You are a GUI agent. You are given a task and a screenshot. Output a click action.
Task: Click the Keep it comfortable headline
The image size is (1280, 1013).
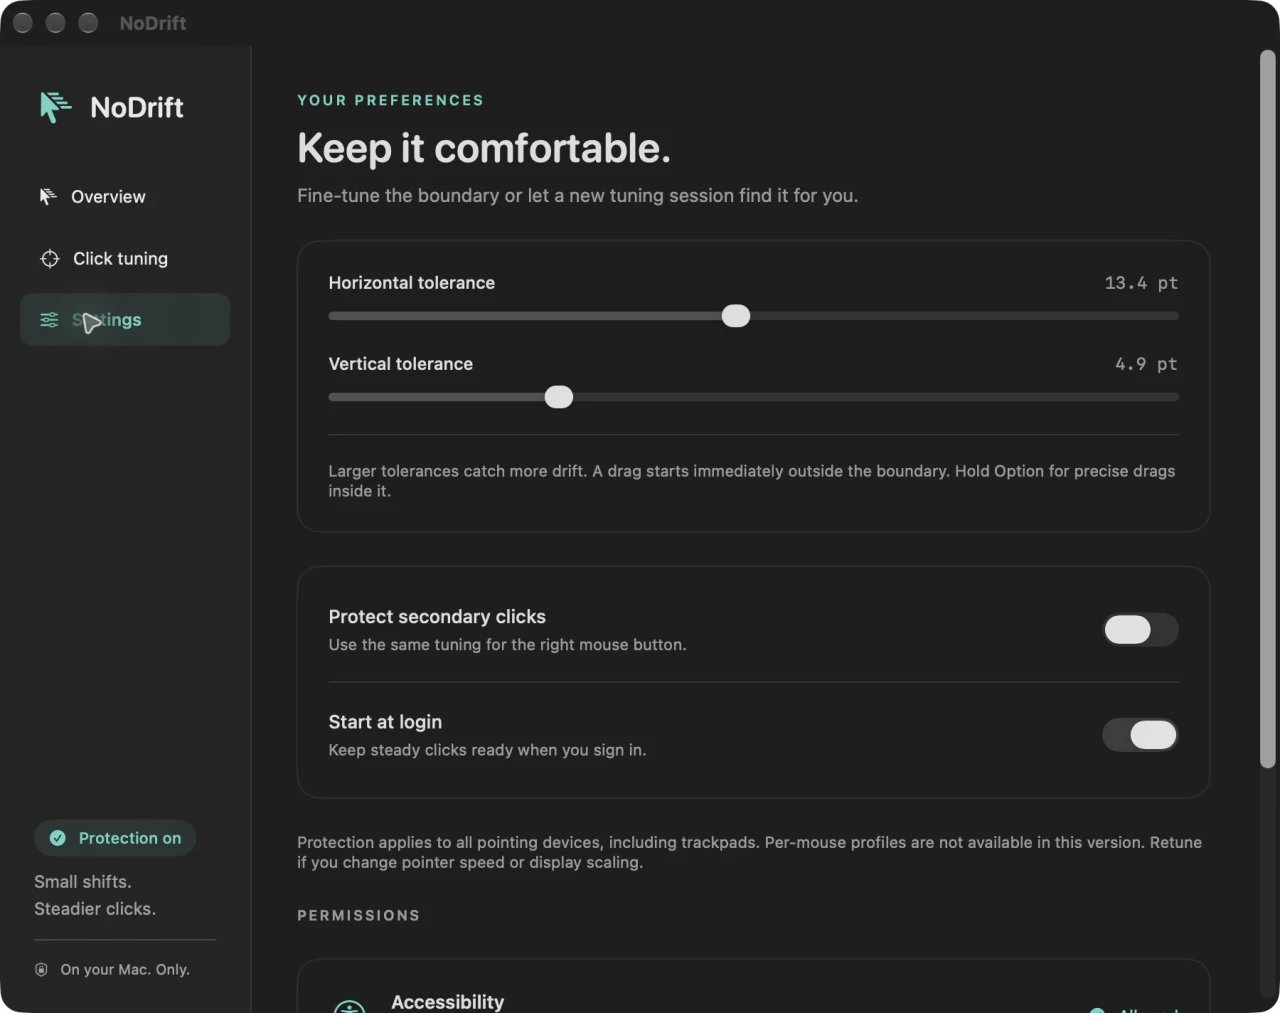484,148
